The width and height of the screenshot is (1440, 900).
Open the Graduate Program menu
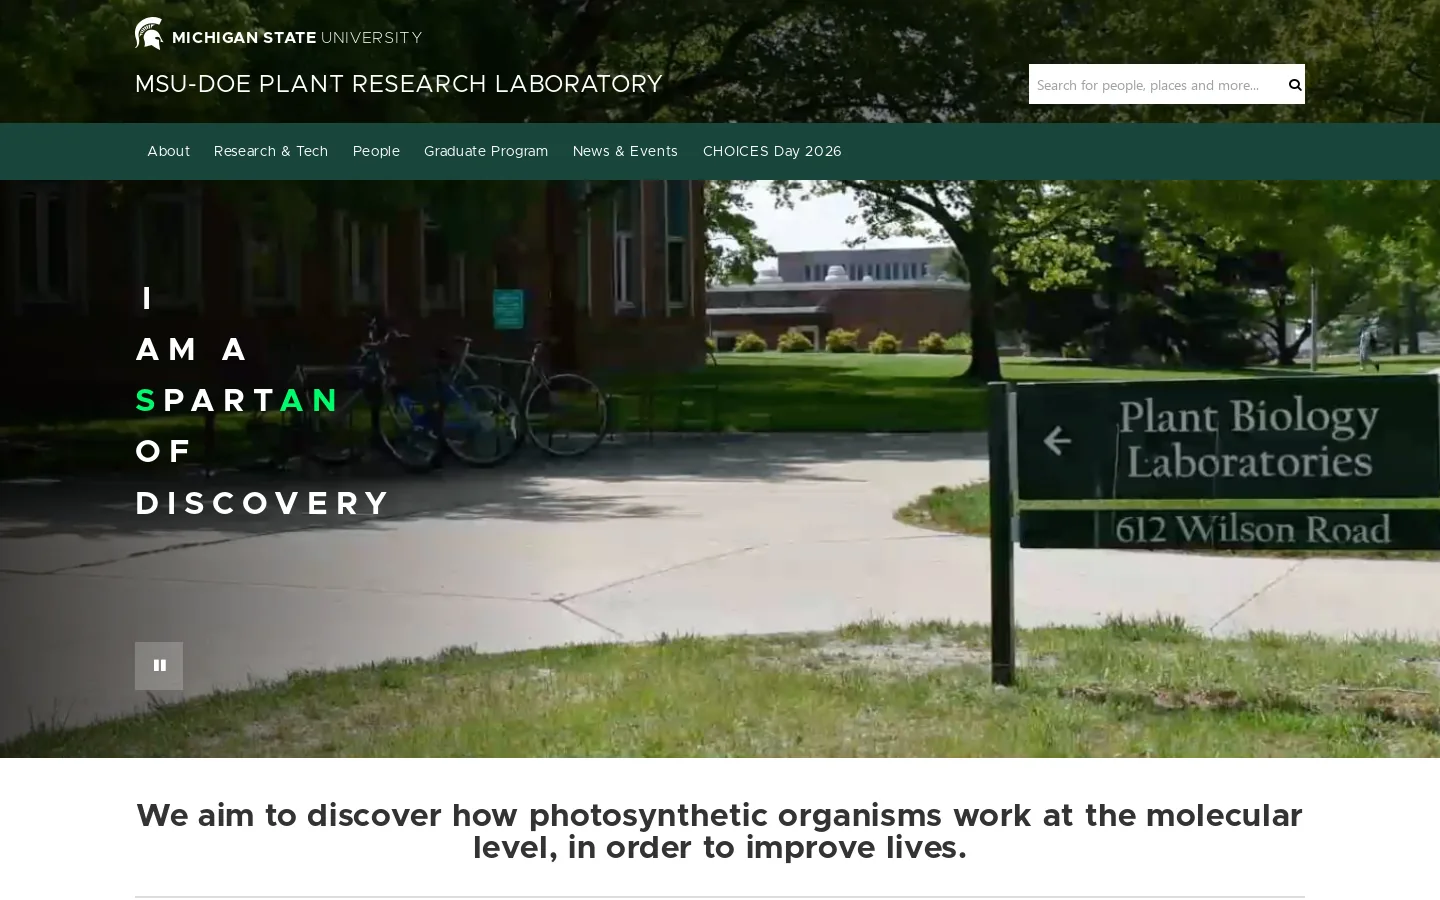coord(486,152)
